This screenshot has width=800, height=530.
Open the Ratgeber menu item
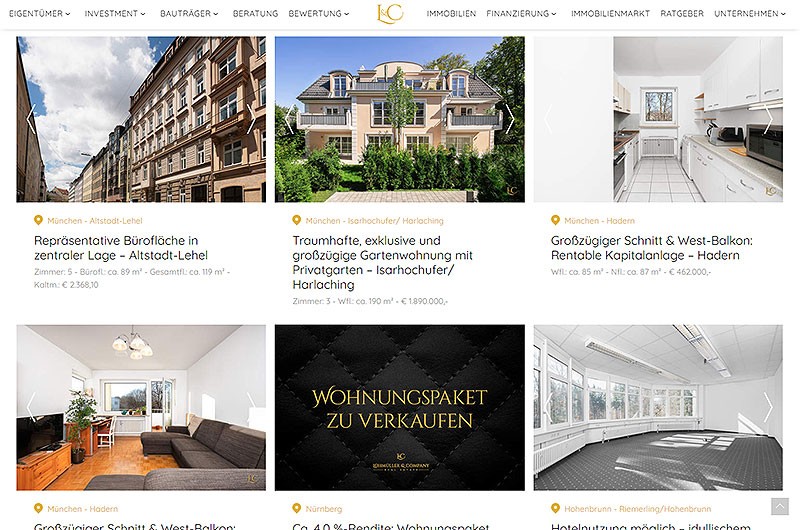(682, 14)
